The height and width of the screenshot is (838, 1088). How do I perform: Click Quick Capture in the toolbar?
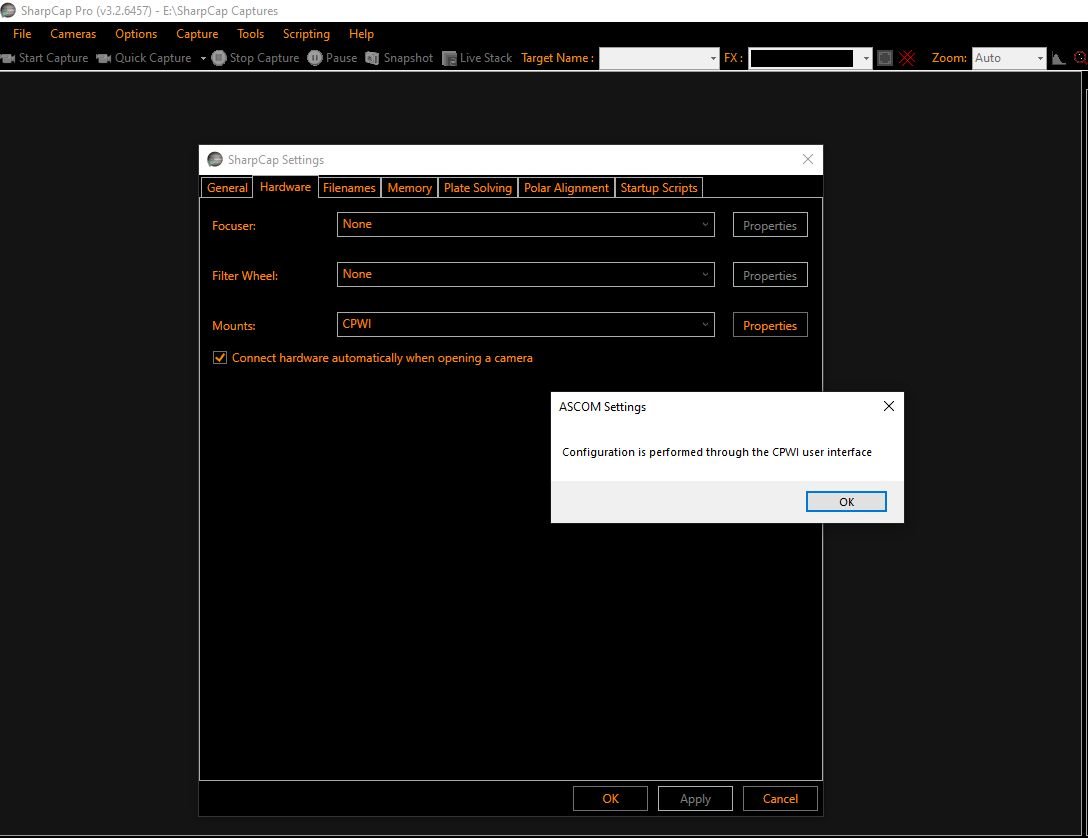pyautogui.click(x=144, y=58)
